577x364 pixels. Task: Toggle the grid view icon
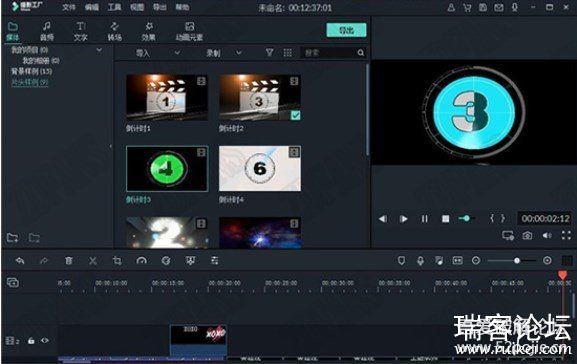point(288,53)
